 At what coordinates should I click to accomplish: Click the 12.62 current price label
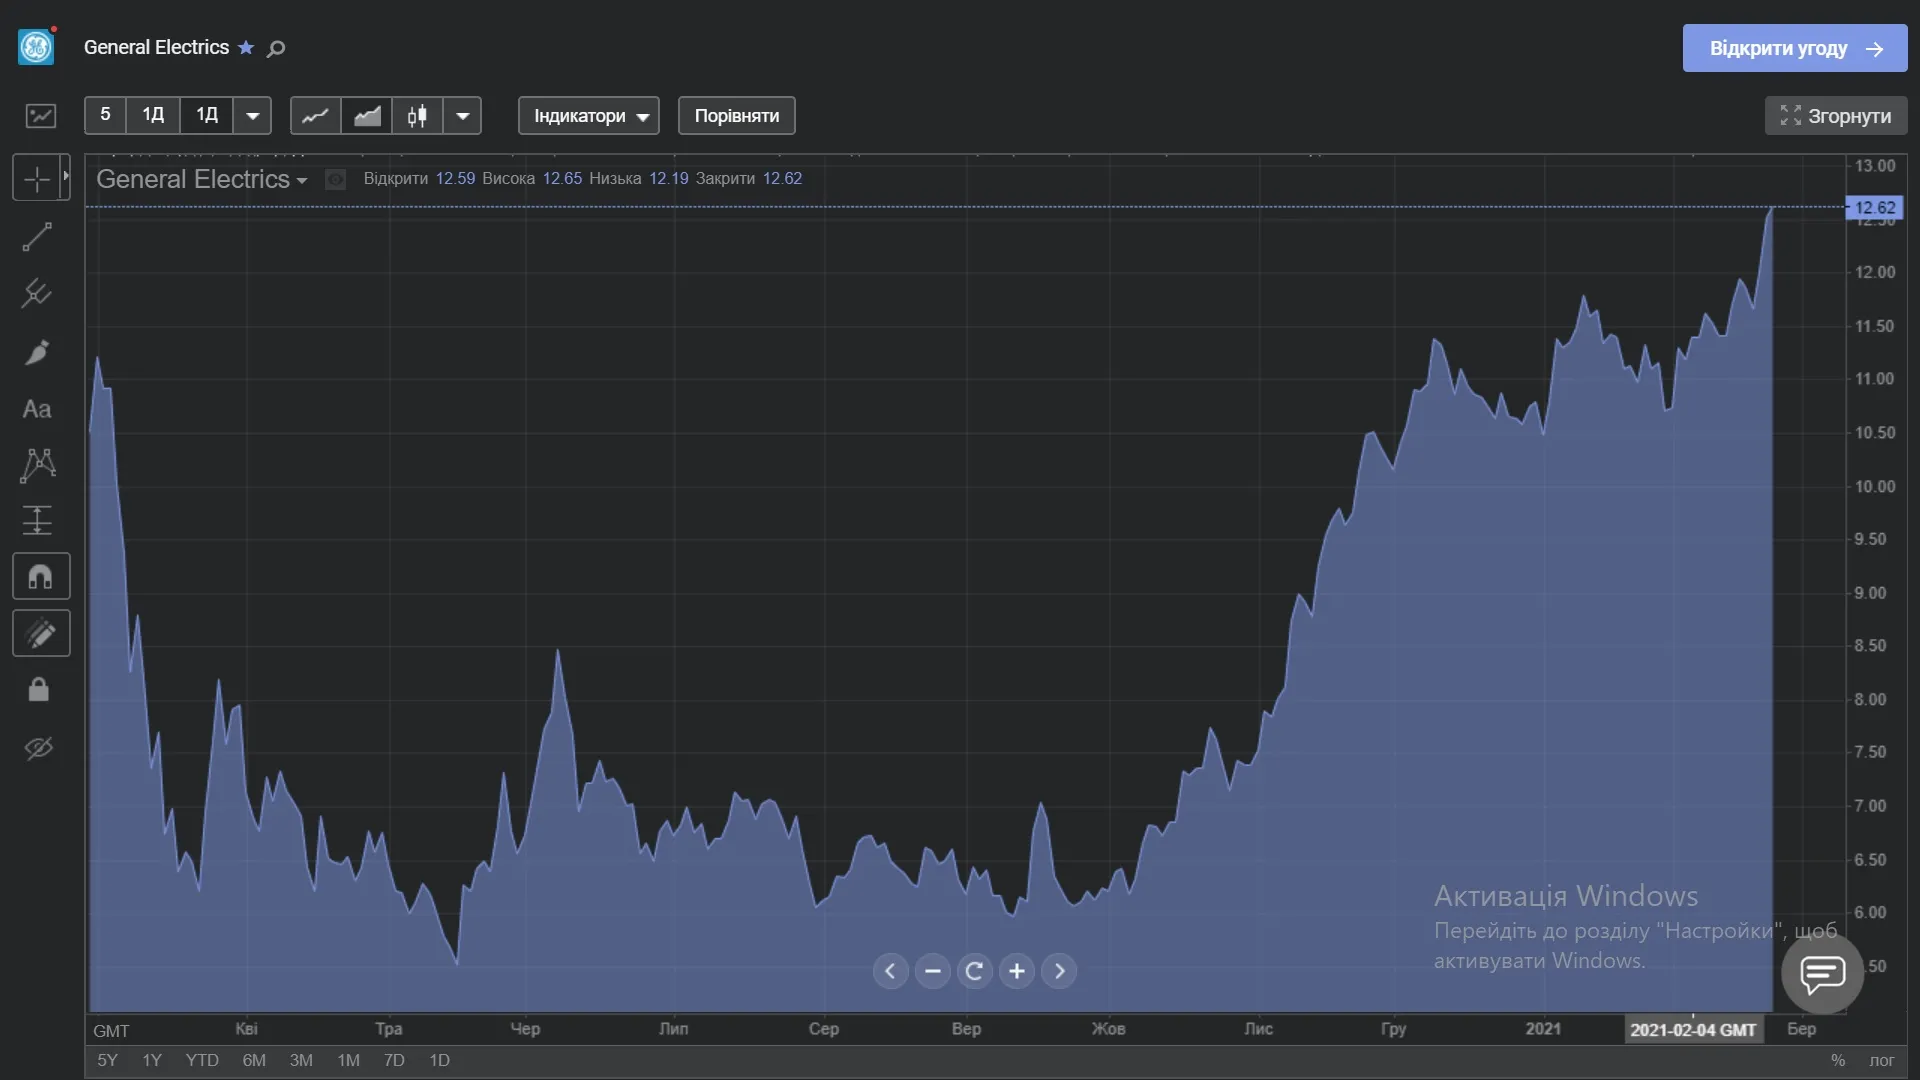1874,208
